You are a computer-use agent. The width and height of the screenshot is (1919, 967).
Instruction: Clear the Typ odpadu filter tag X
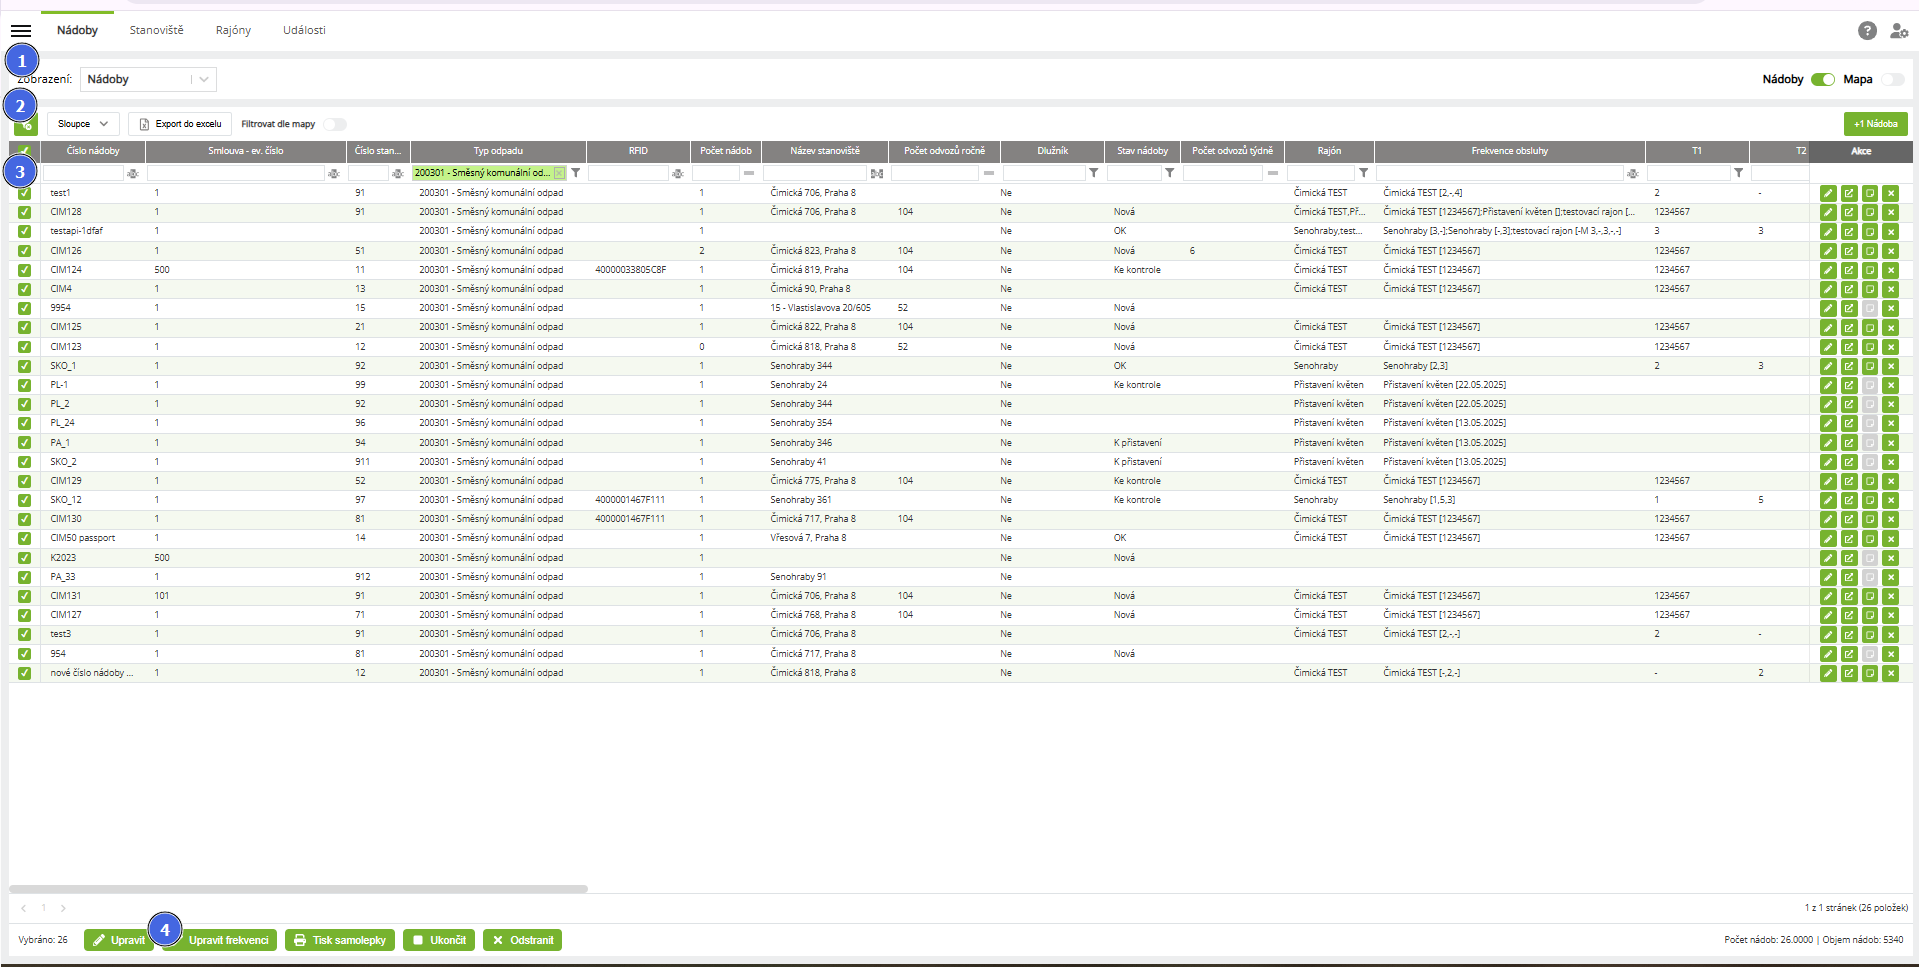pos(559,173)
